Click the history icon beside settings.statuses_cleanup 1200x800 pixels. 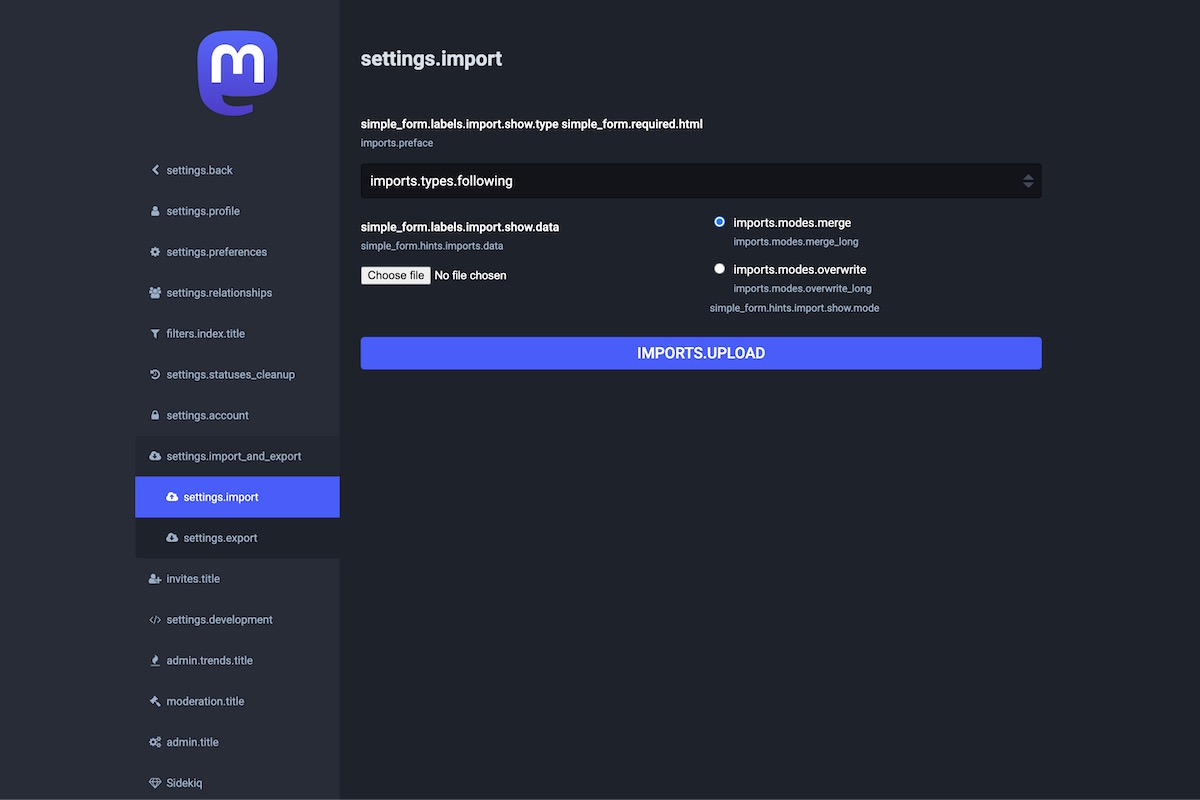coord(155,375)
